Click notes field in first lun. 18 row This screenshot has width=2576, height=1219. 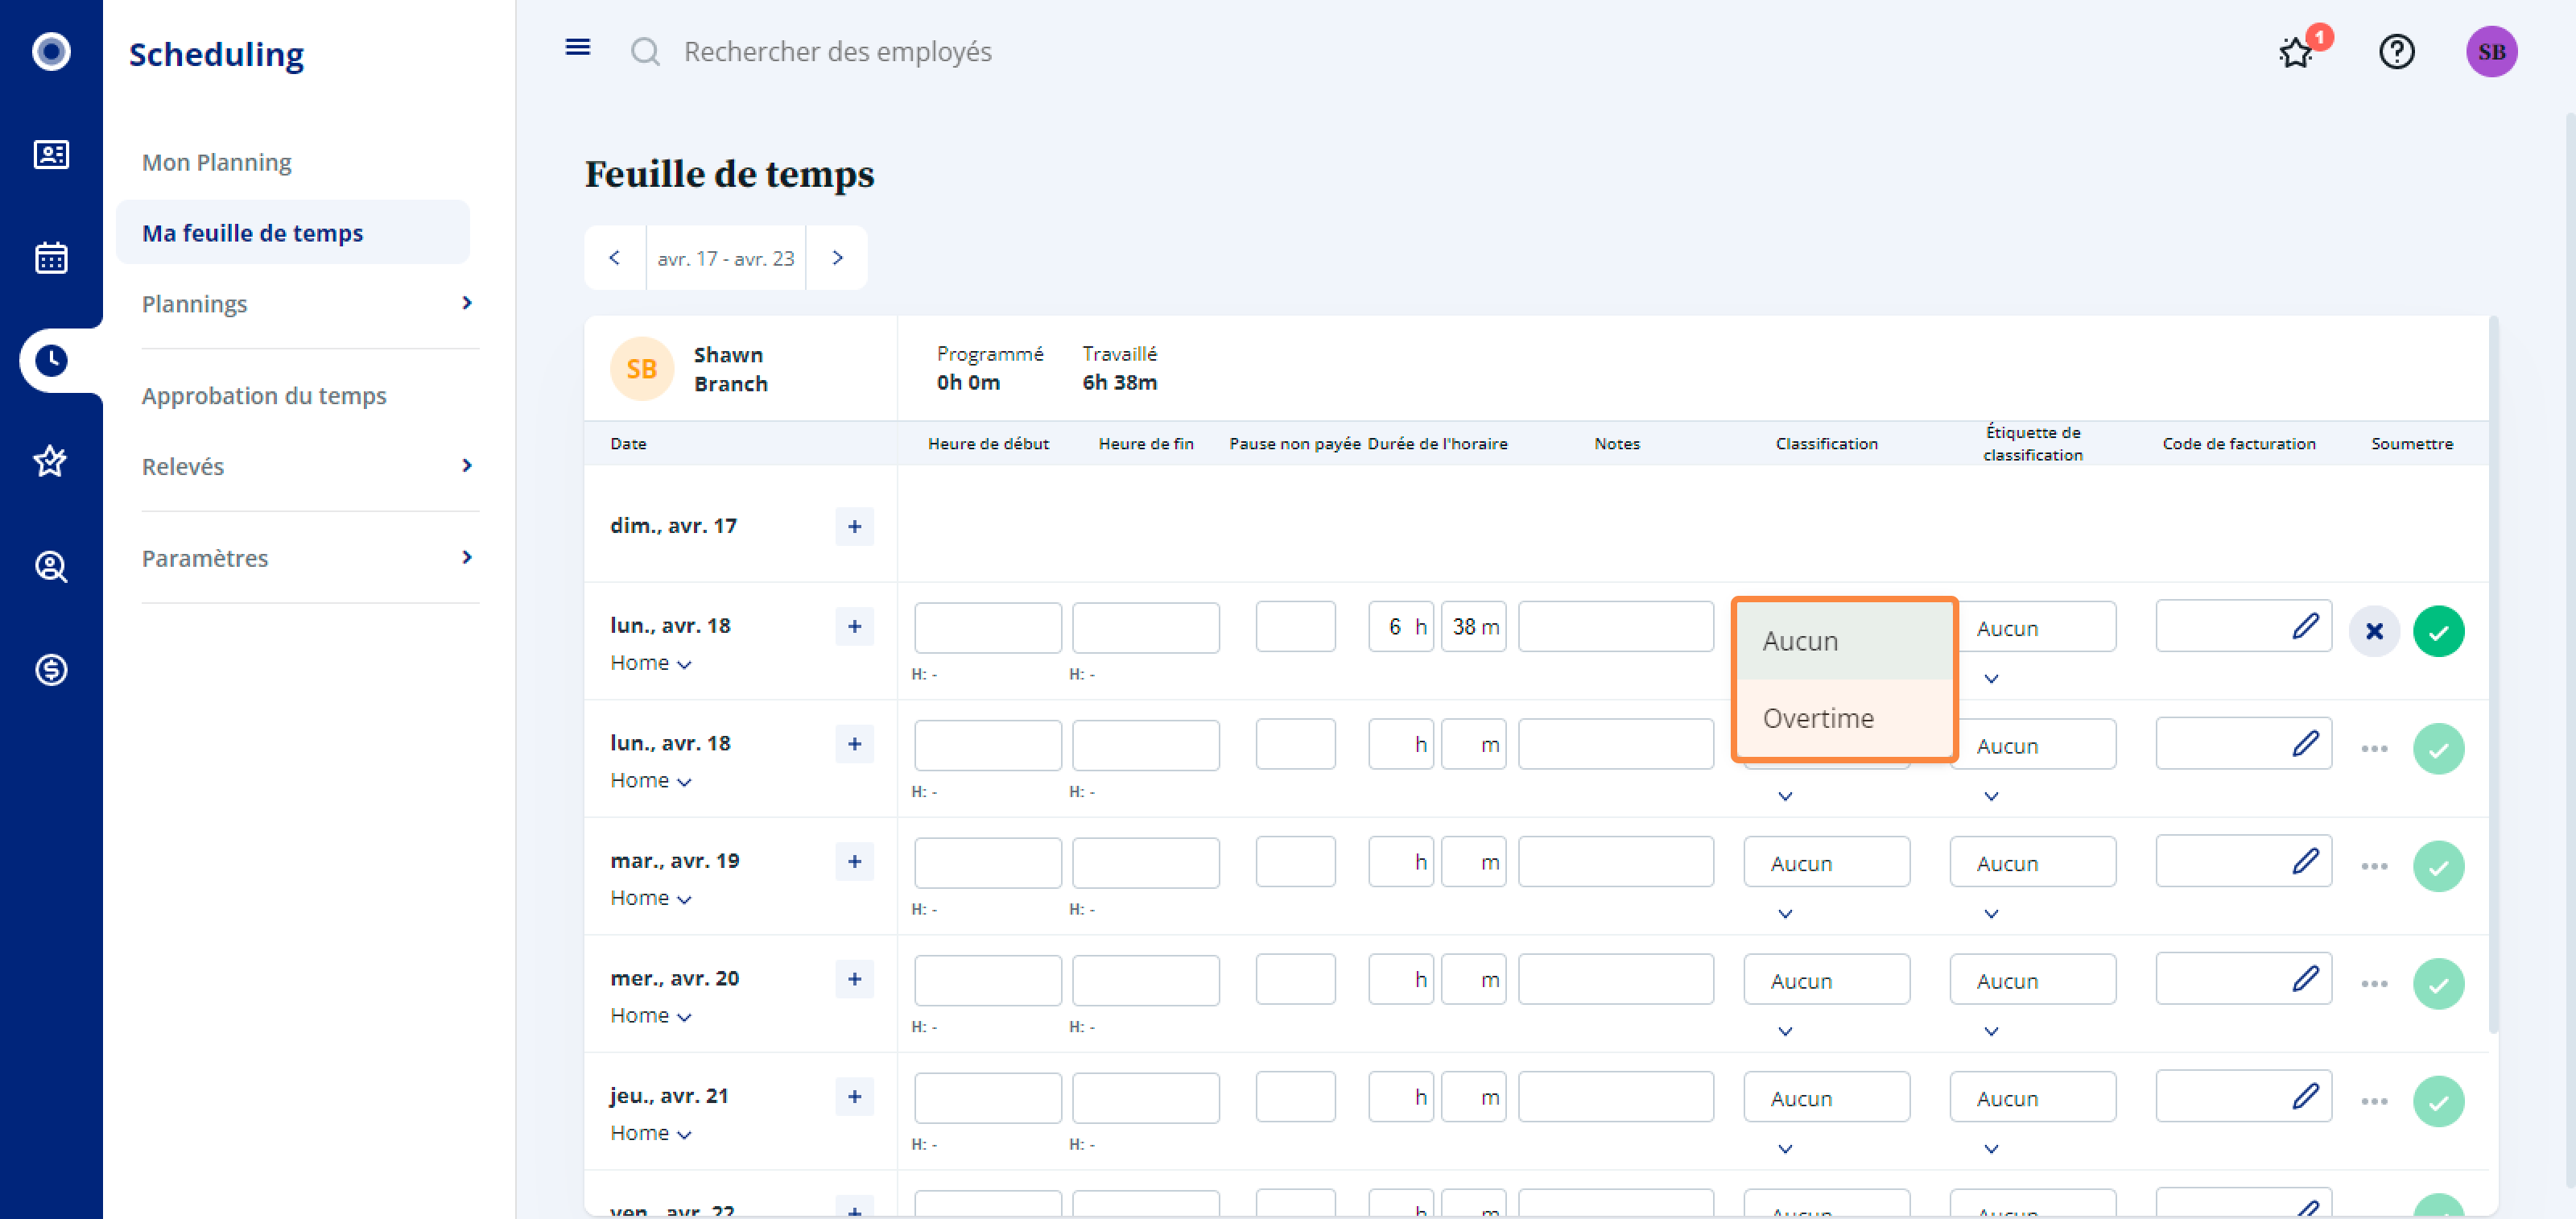1615,627
